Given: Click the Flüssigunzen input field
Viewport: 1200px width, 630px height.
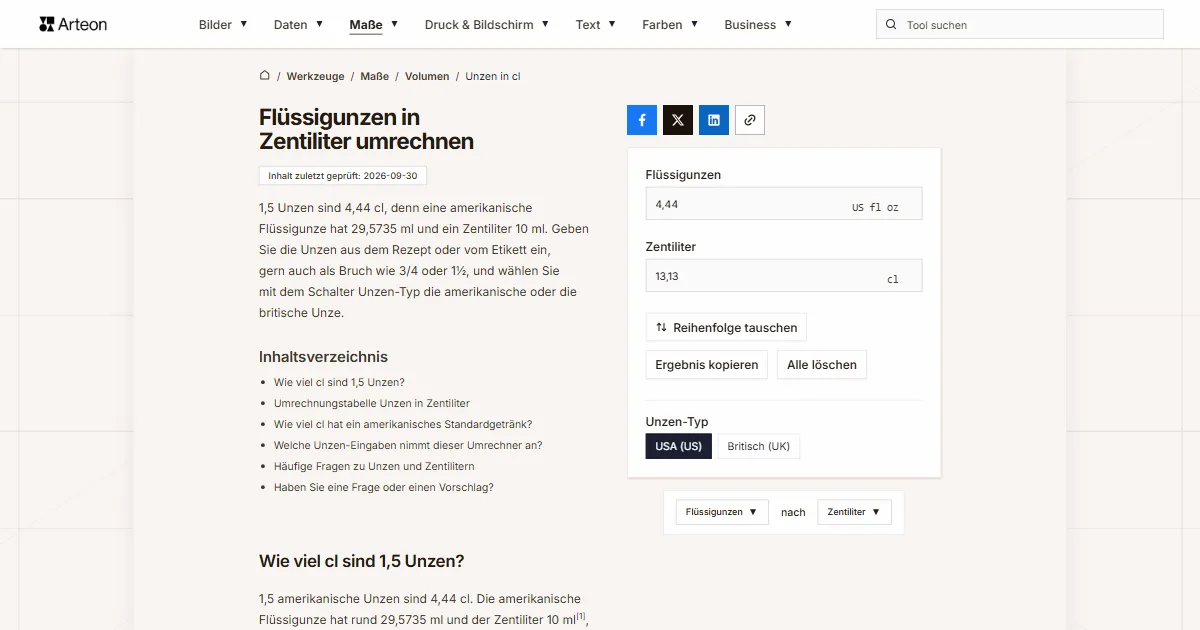Looking at the screenshot, I should point(784,204).
